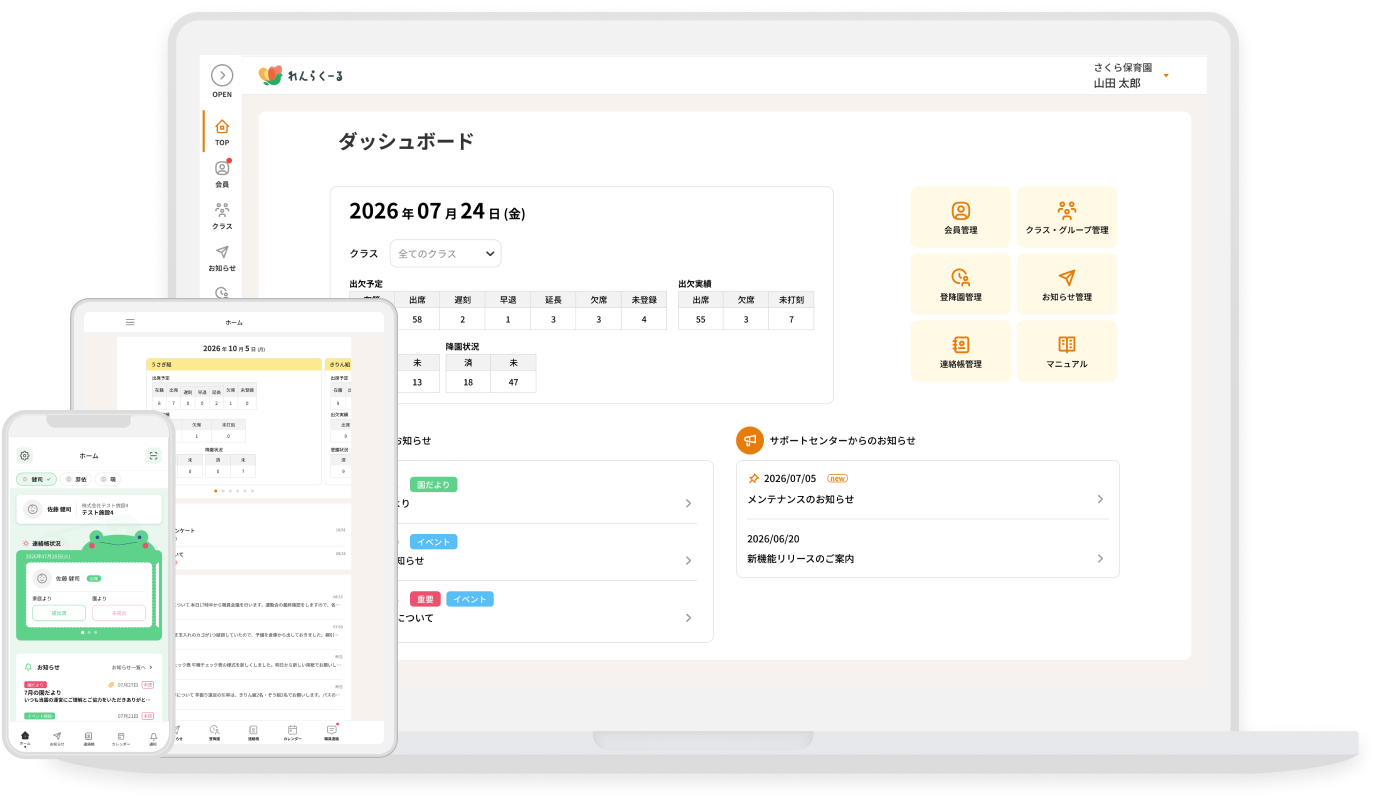Open the さくら保育園 user account dropdown arrow
This screenshot has height=802, width=1379.
click(x=1166, y=76)
